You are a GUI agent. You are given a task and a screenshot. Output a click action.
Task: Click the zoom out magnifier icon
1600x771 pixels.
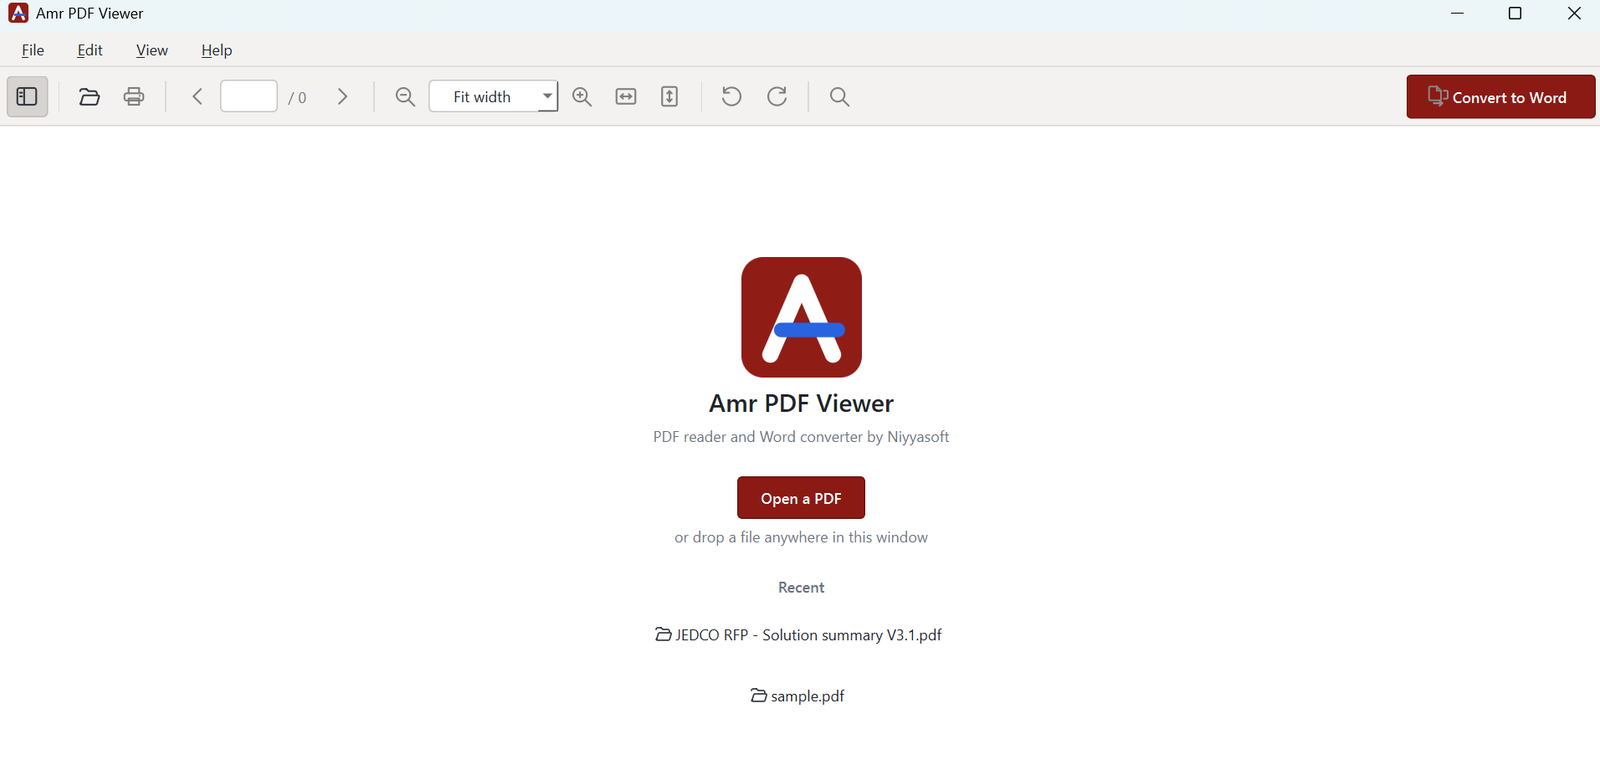pos(405,97)
